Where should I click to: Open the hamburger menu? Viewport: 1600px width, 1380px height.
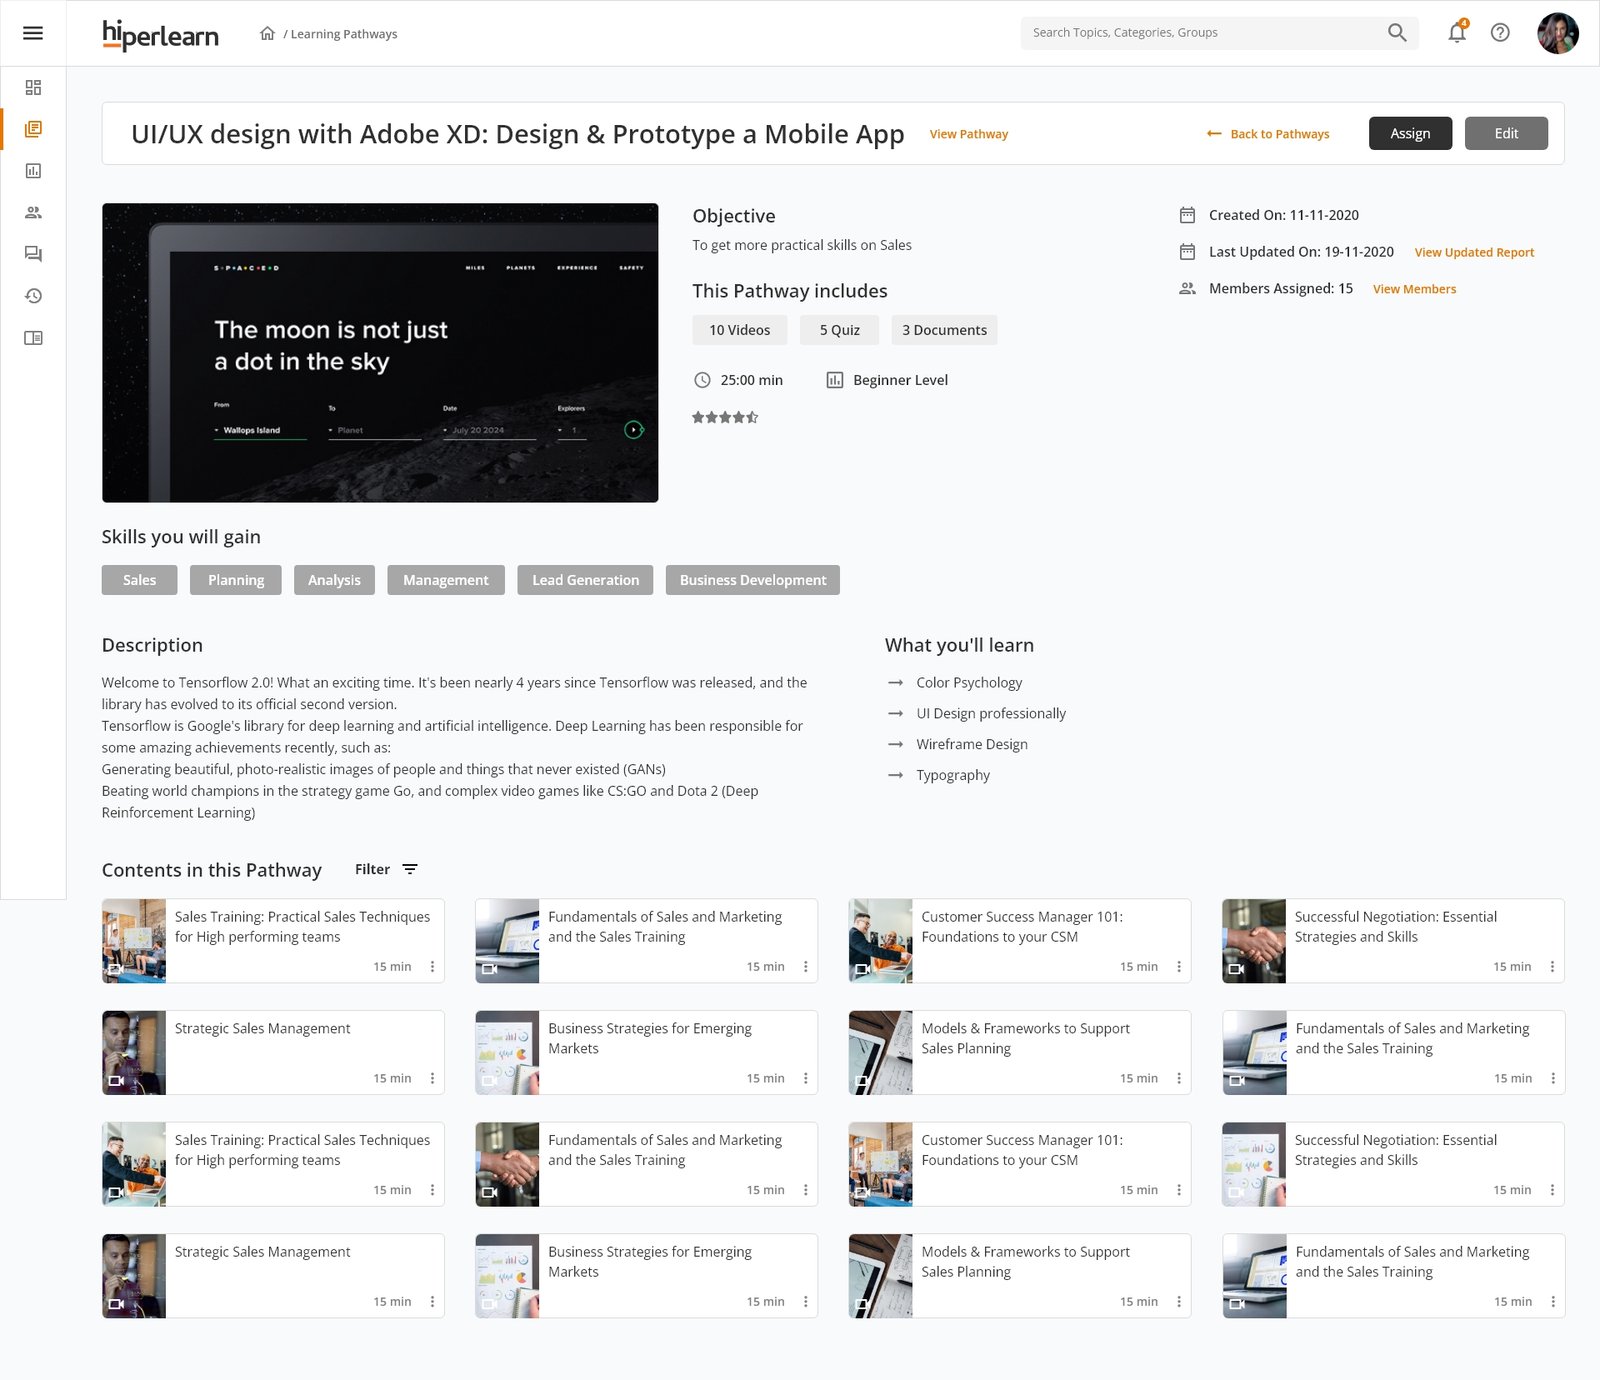tap(33, 33)
